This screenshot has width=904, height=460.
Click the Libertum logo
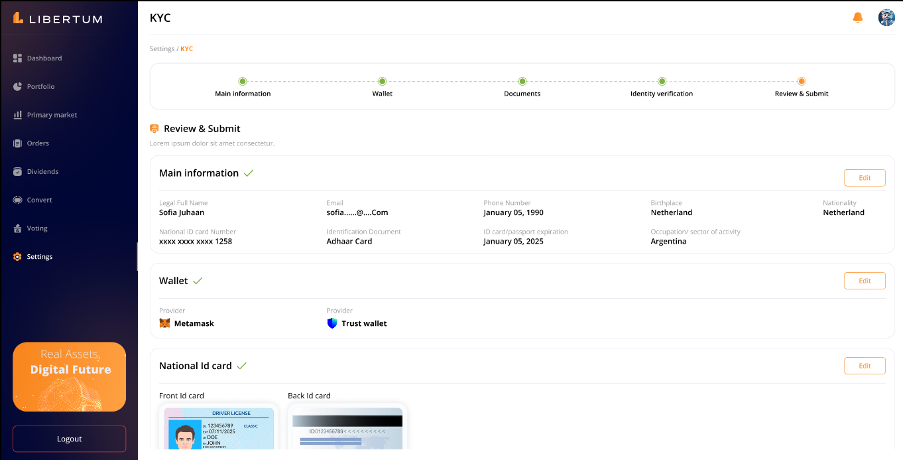pyautogui.click(x=58, y=18)
